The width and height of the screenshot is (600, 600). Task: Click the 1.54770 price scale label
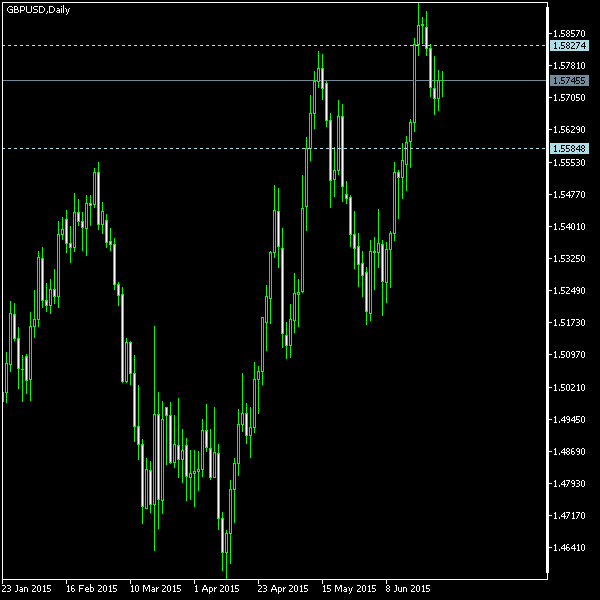point(569,195)
